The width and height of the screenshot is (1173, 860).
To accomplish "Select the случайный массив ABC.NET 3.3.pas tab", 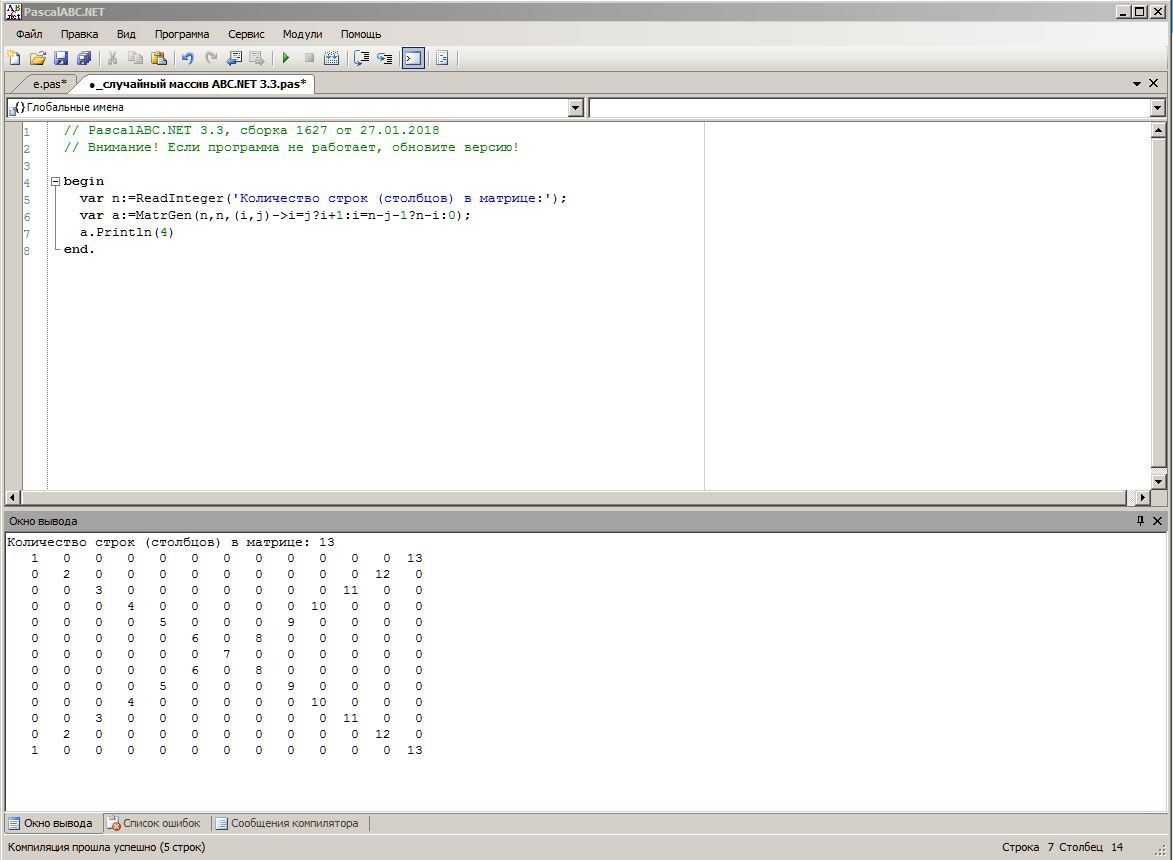I will (197, 84).
